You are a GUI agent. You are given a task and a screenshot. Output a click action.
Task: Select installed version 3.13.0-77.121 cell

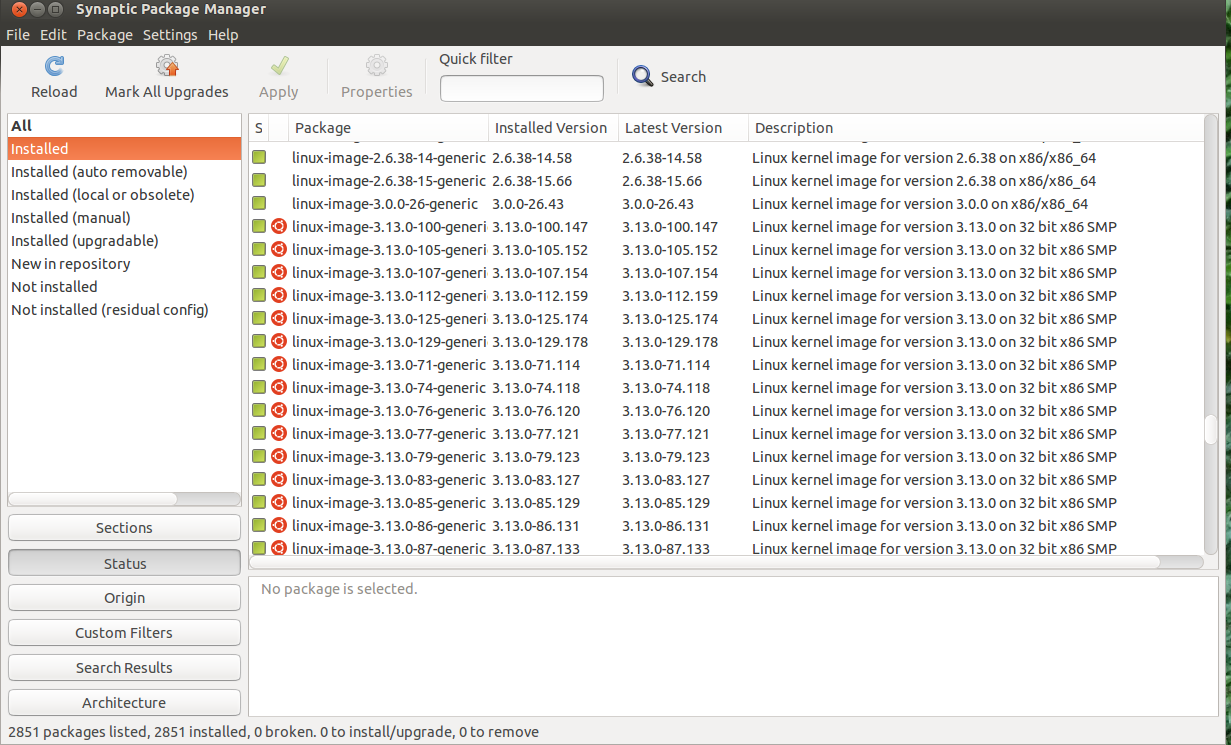pos(536,434)
